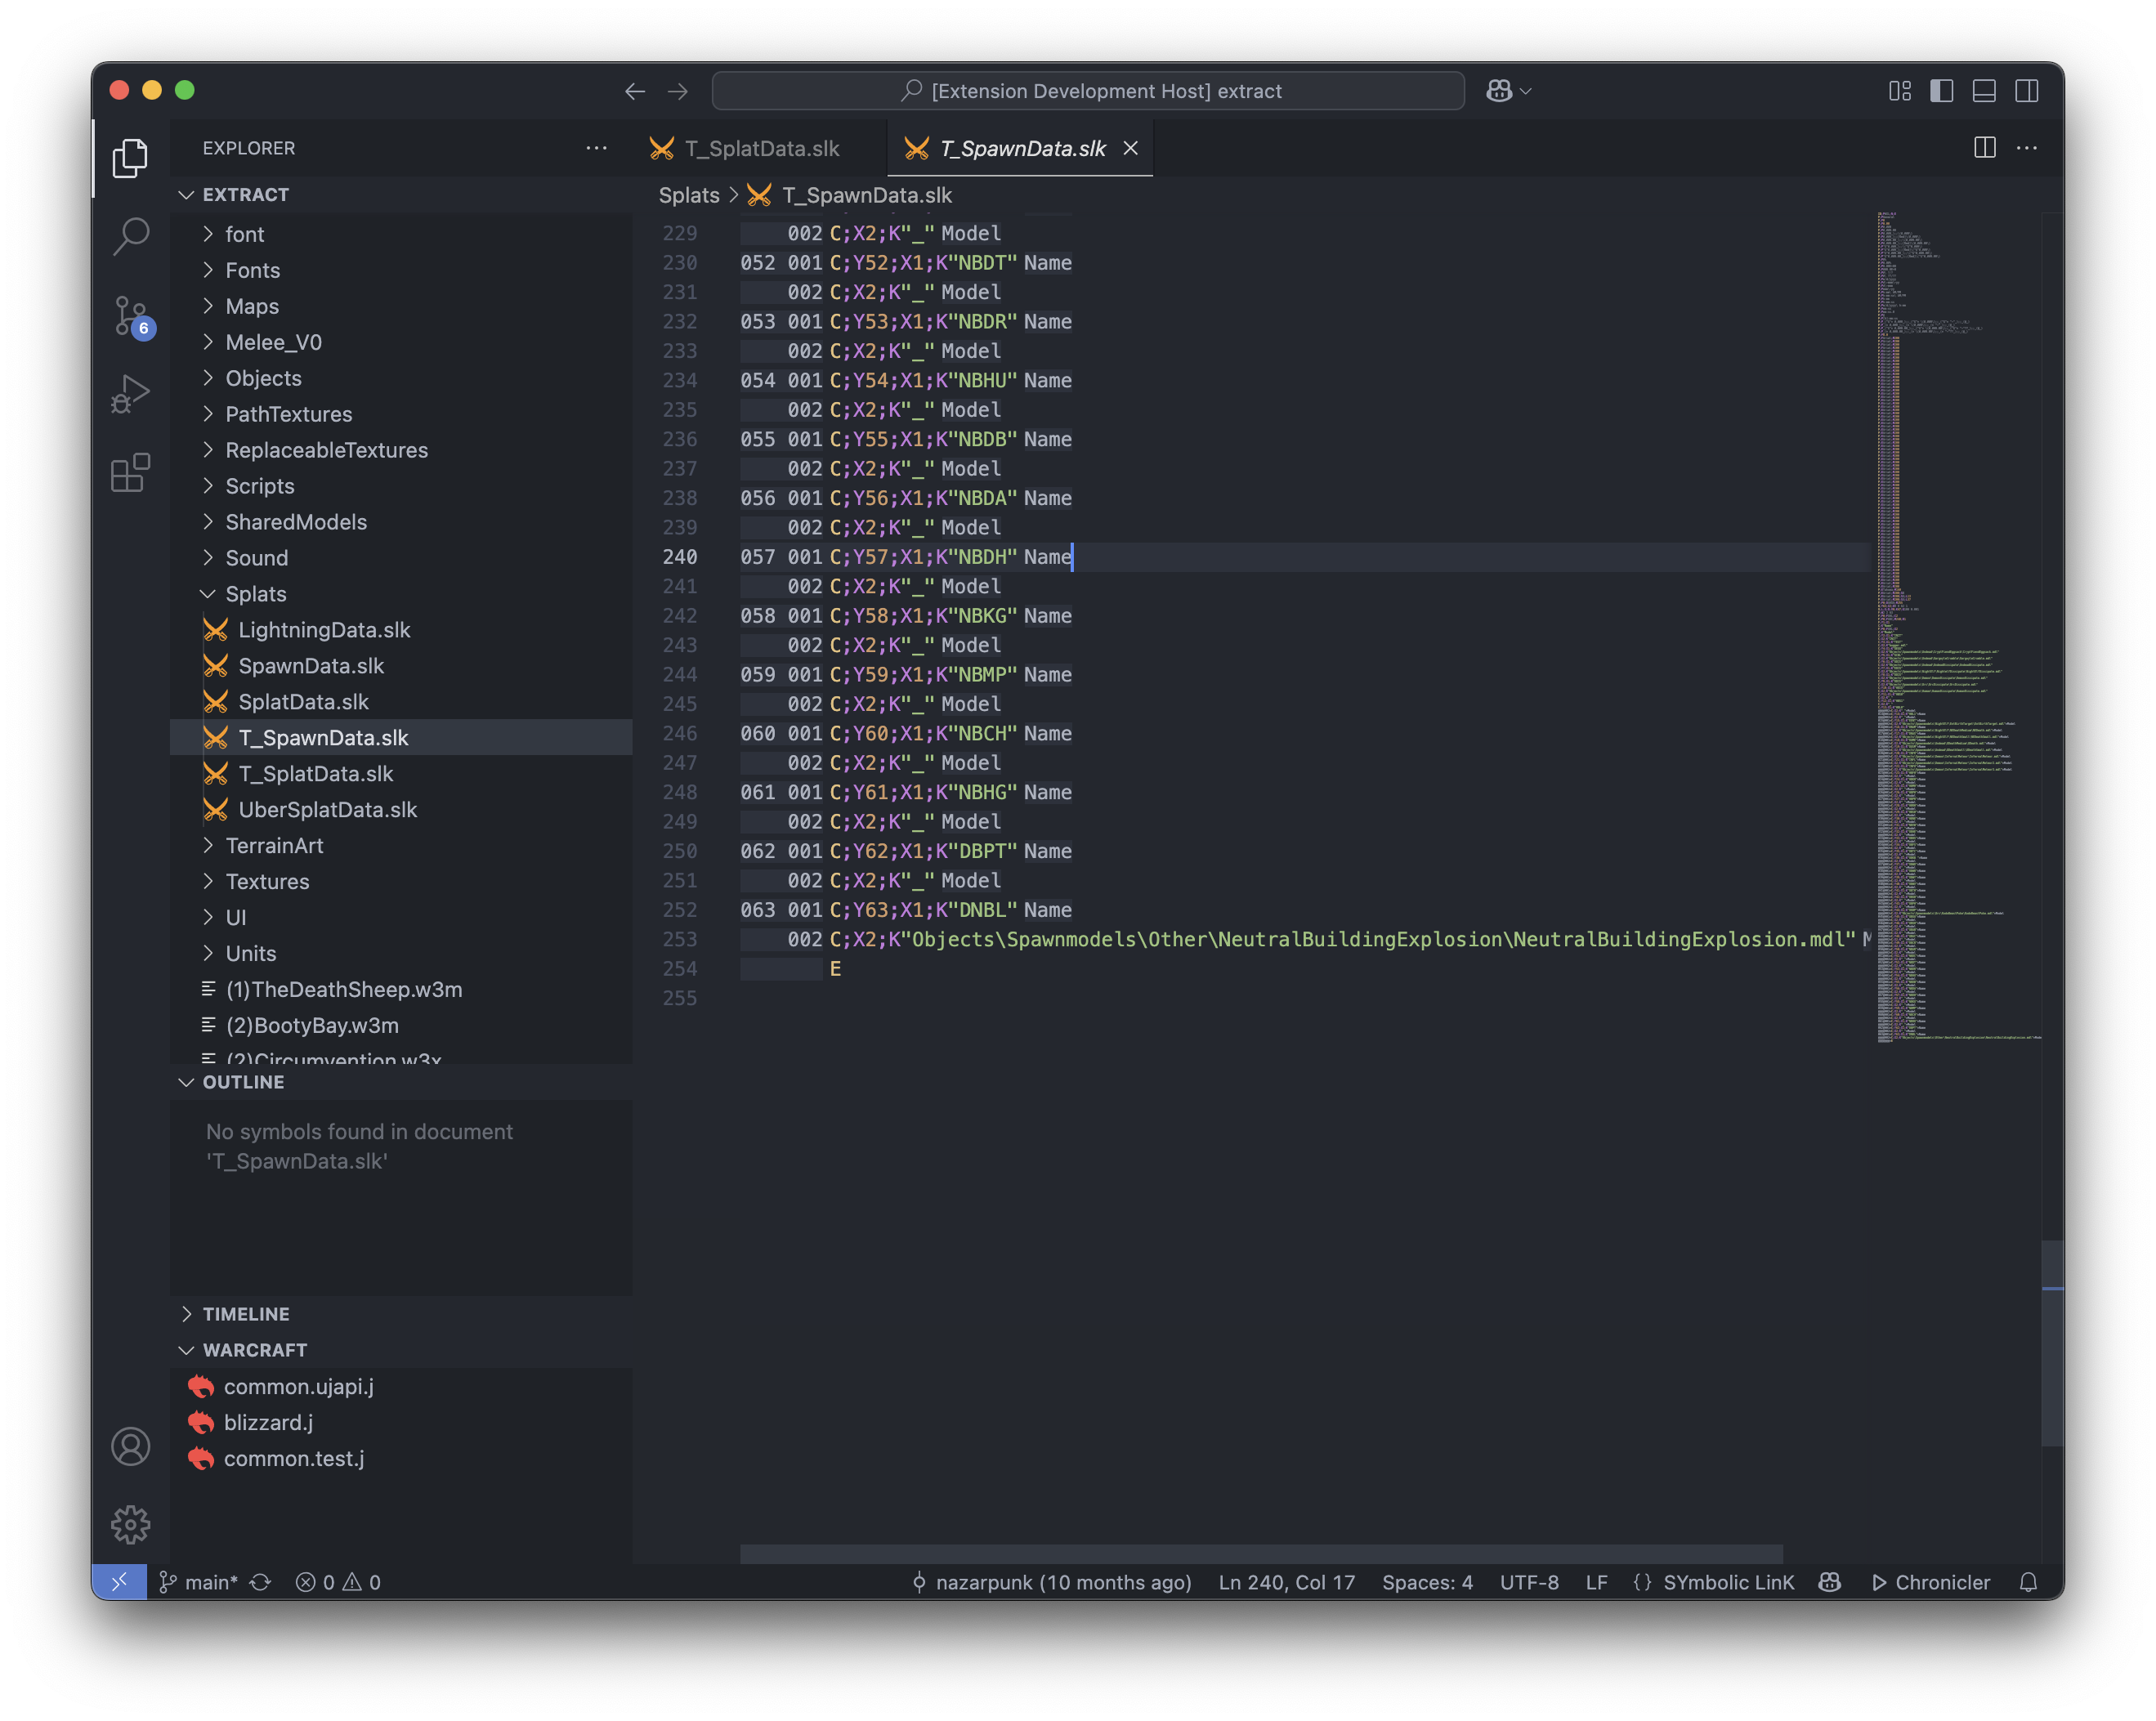The width and height of the screenshot is (2156, 1721).
Task: Switch to the T_SplatData.slk tab
Action: coord(761,149)
